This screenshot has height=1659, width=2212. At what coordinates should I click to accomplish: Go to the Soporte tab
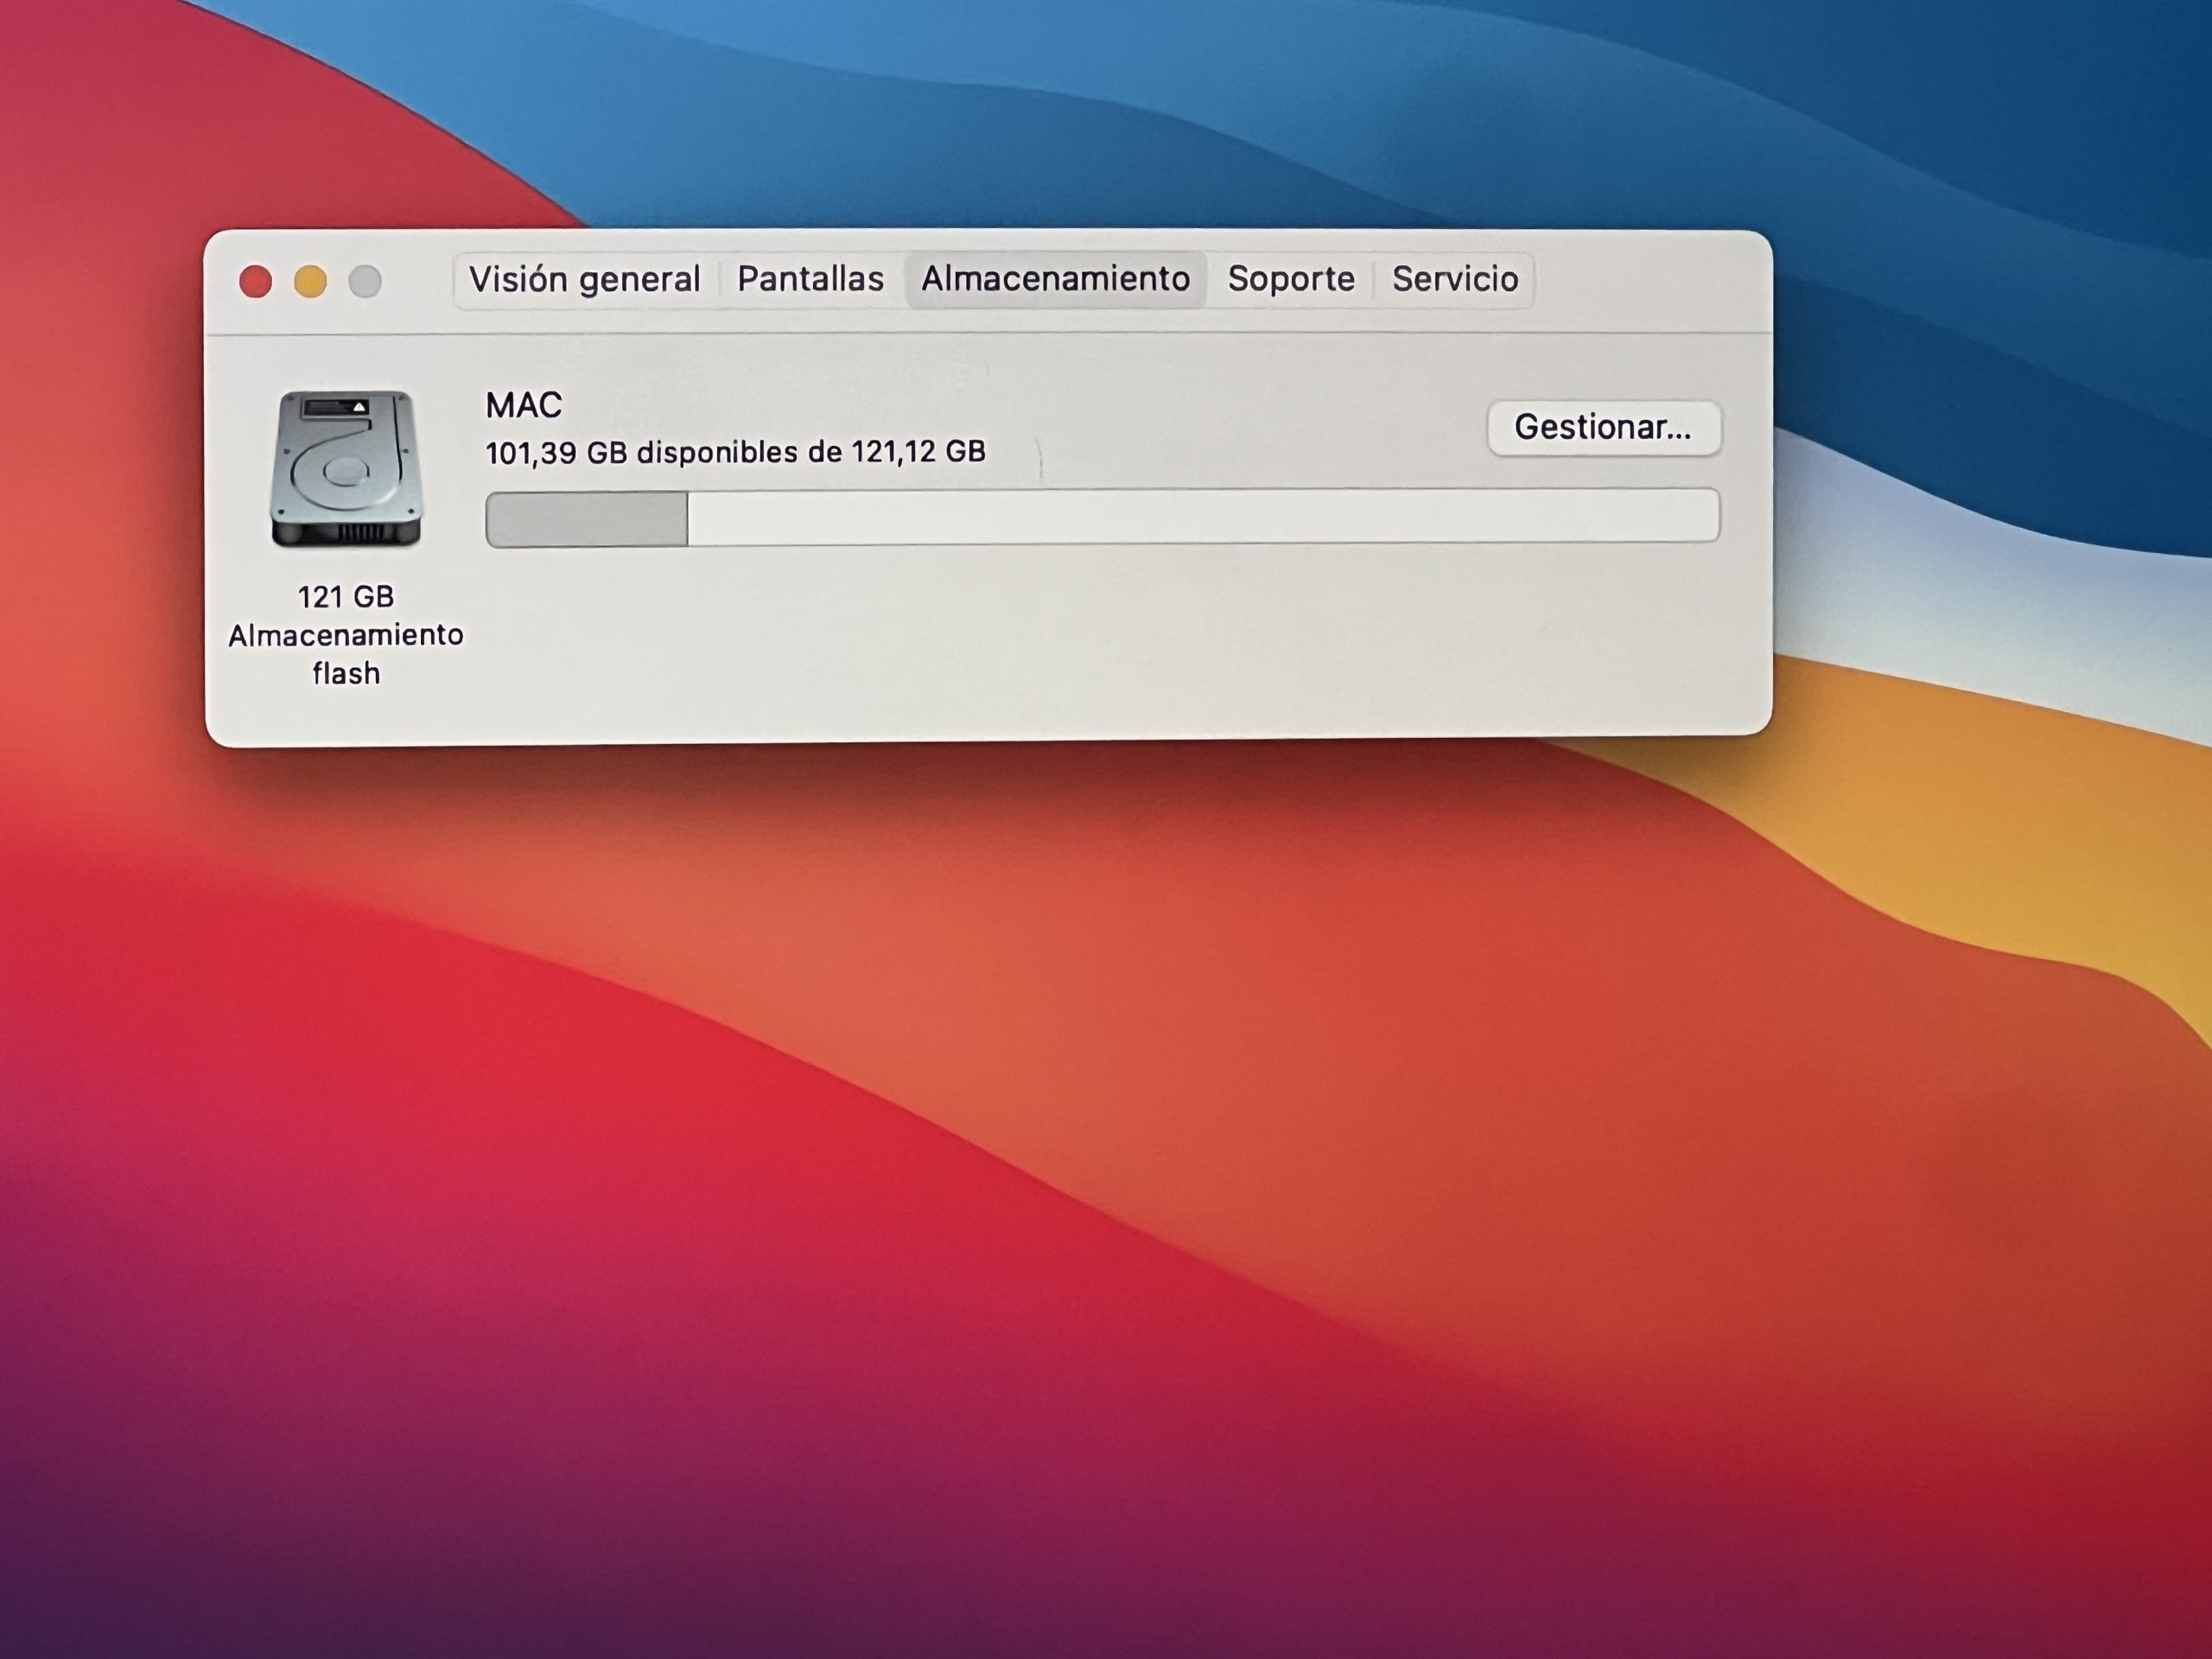[1291, 279]
